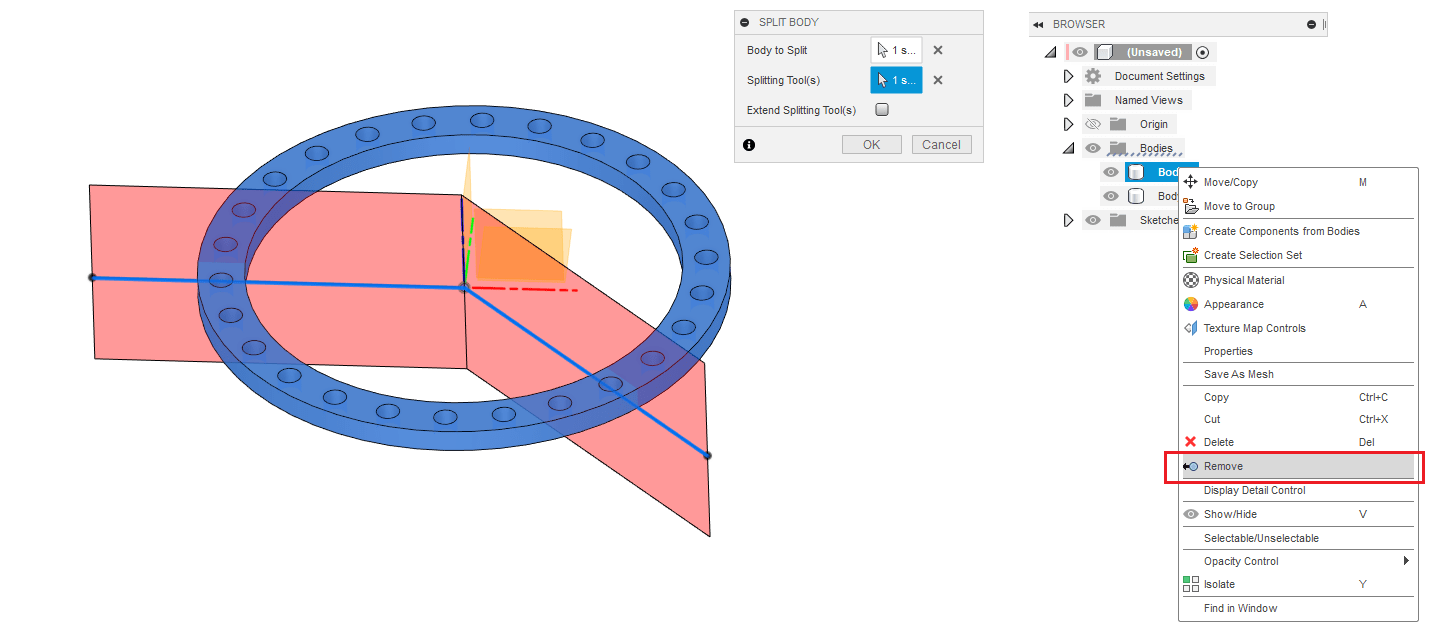Viewport: 1430px width, 633px height.
Task: Confirm Split Body with OK
Action: [872, 145]
